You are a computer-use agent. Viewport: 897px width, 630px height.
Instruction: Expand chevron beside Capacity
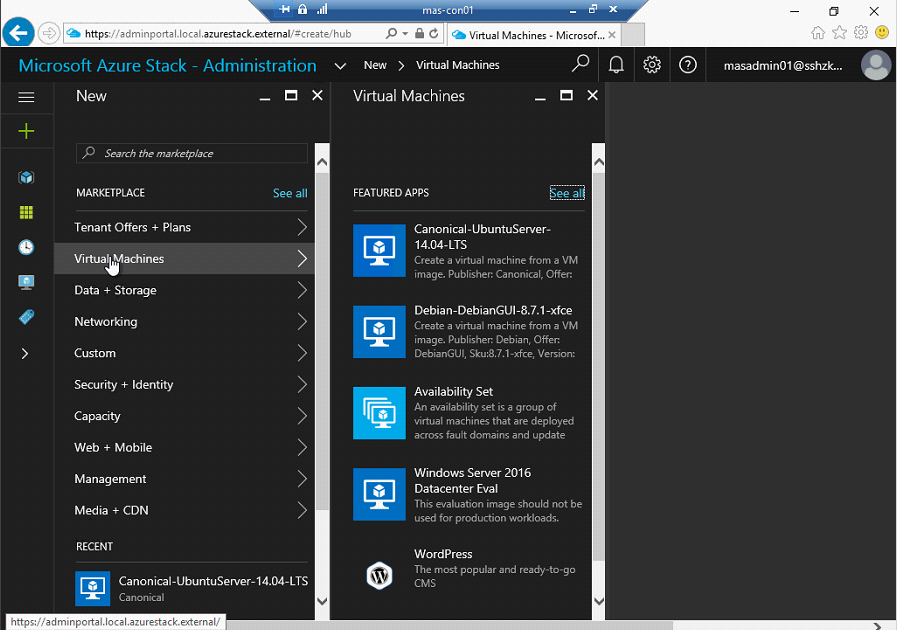(302, 416)
